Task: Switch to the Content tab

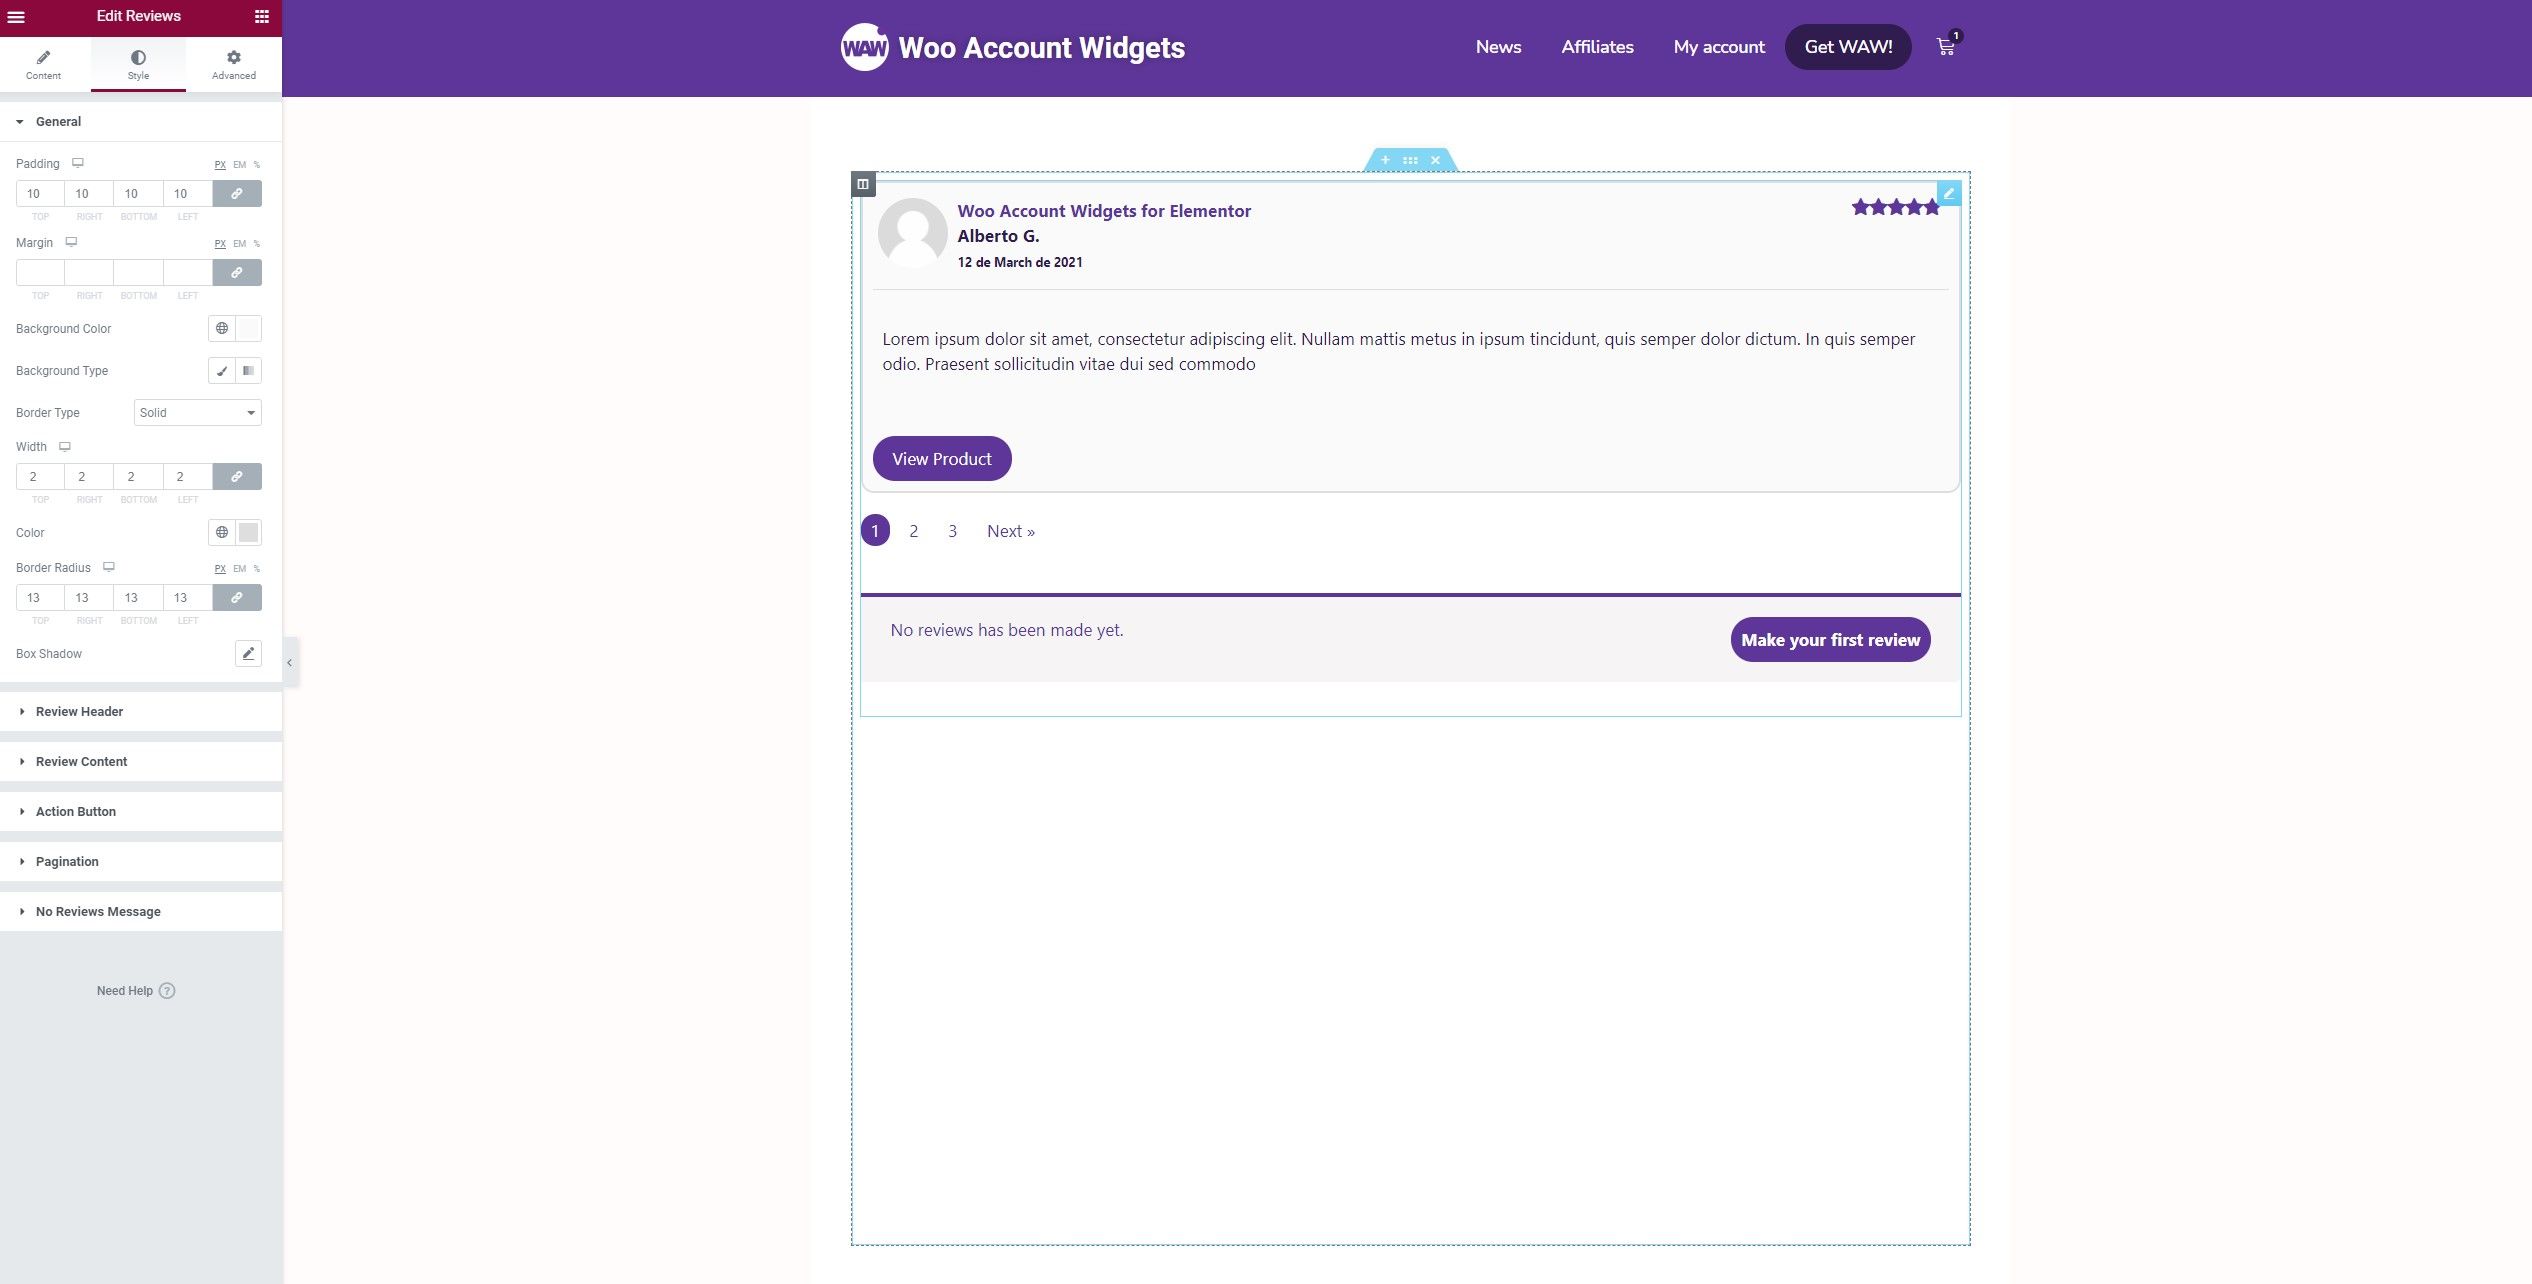Action: click(x=44, y=65)
